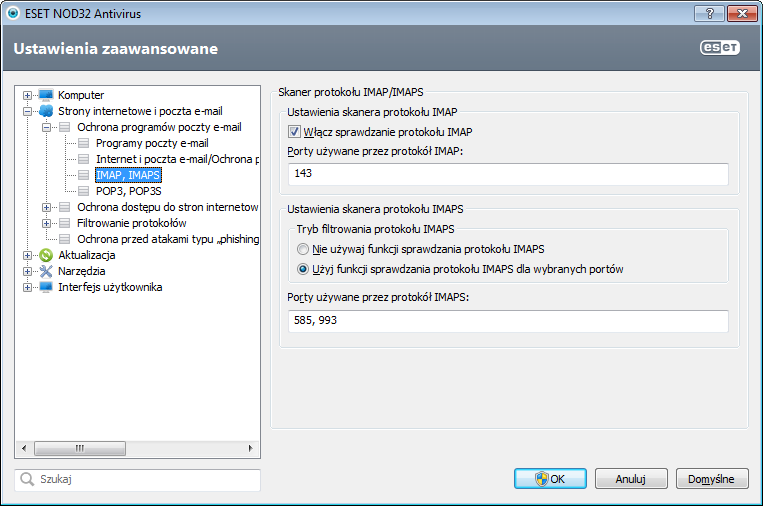Expand the Filtrowanie protokołów node
Screen dimensions: 763x506
click(x=46, y=224)
